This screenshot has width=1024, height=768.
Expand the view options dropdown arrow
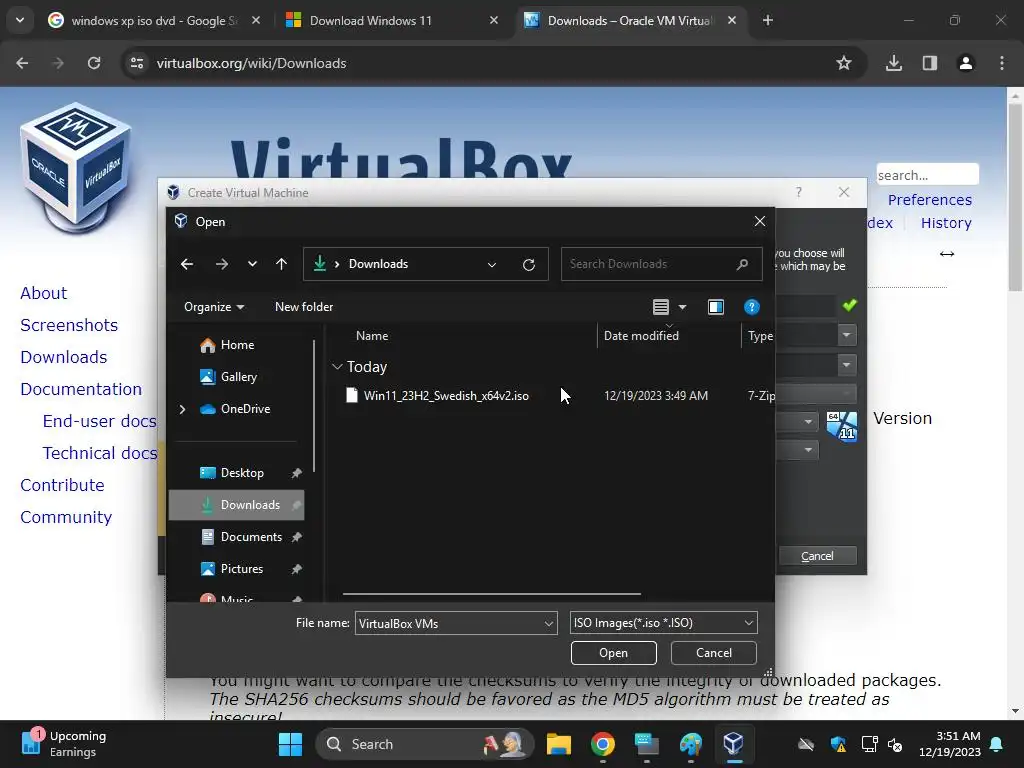682,307
